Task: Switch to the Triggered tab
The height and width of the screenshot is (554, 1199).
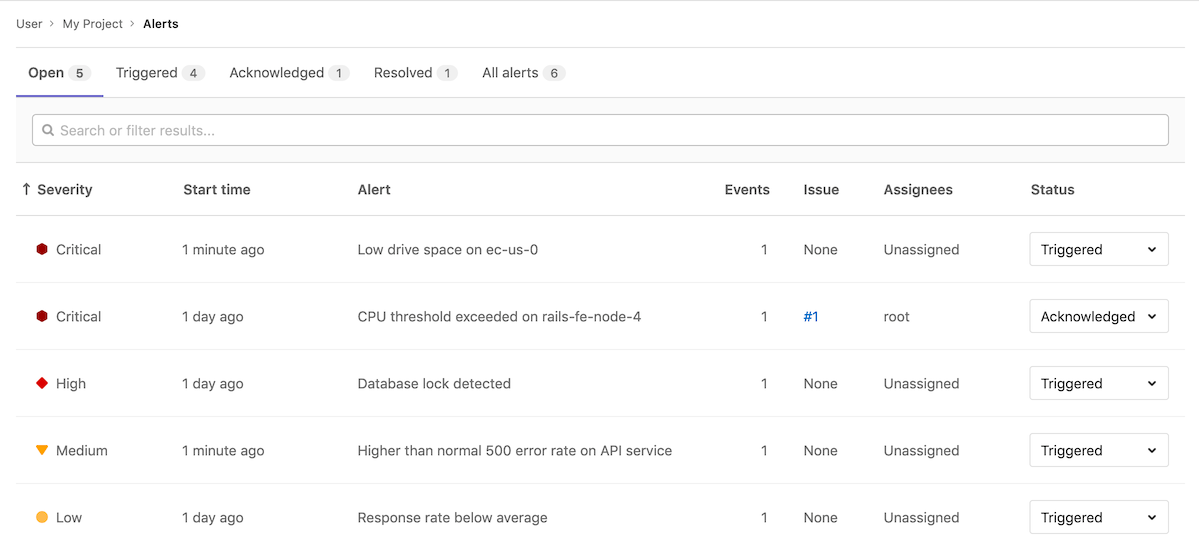Action: [160, 73]
